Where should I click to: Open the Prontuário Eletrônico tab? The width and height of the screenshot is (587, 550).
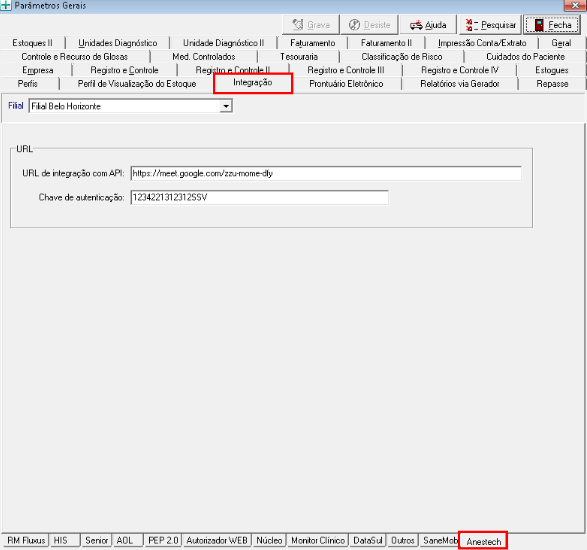(346, 84)
